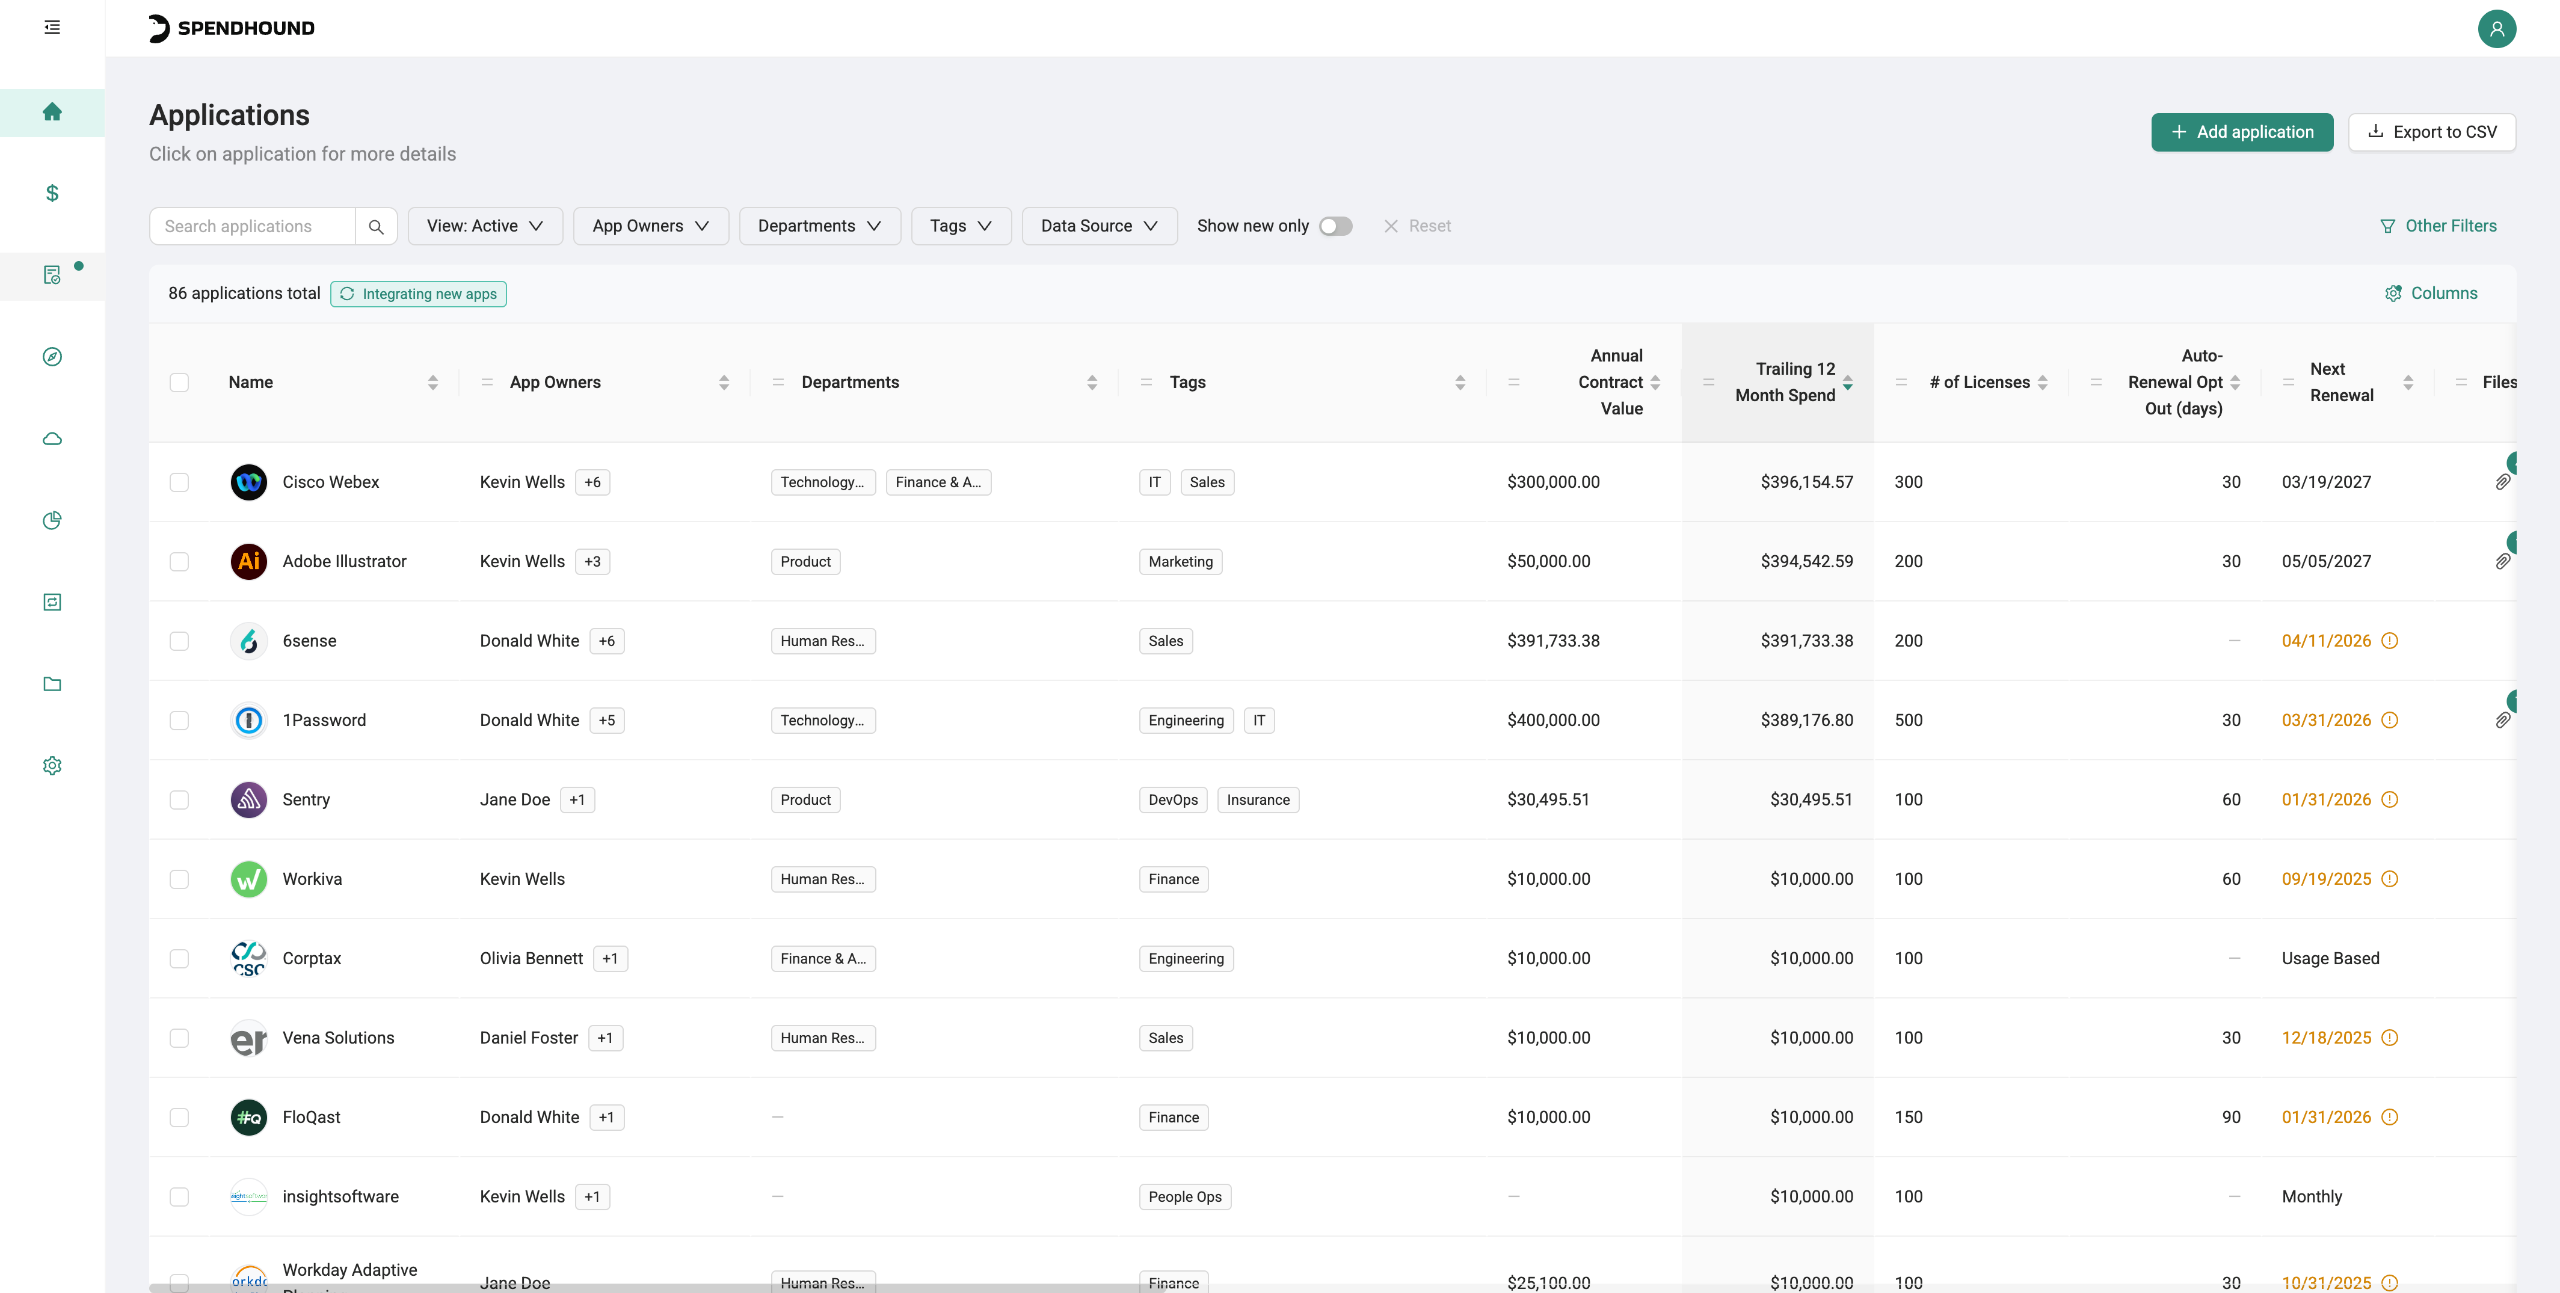Collapse the sidebar with the menu icon
Image resolution: width=2560 pixels, height=1293 pixels.
tap(52, 27)
